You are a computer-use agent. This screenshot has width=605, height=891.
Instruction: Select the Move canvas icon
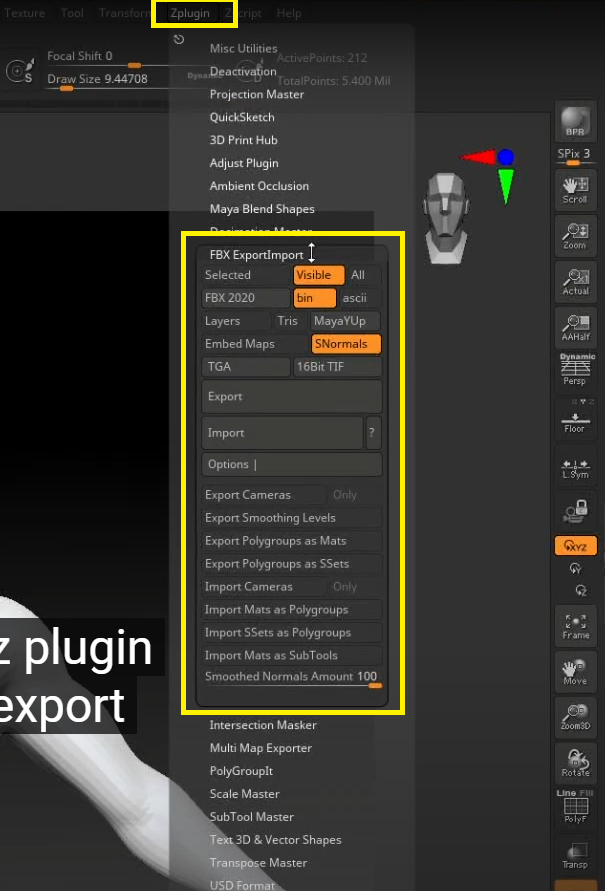[575, 672]
